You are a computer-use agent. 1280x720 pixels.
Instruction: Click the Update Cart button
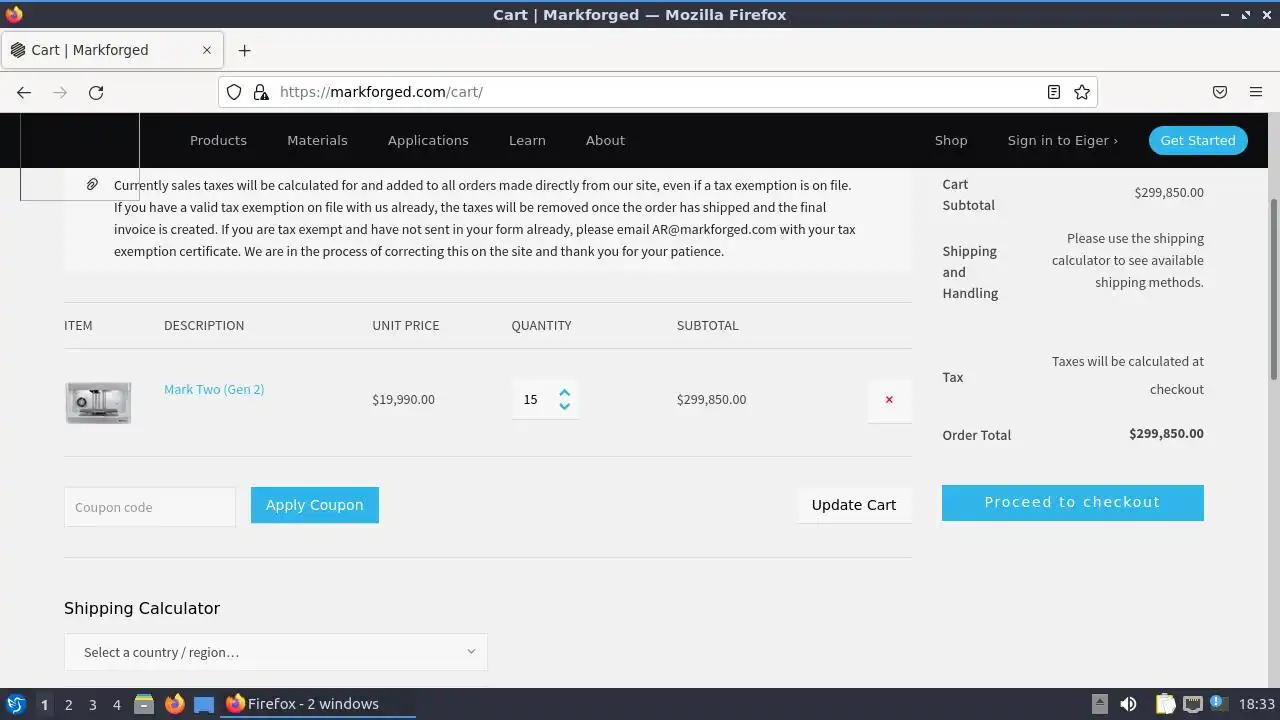[854, 505]
